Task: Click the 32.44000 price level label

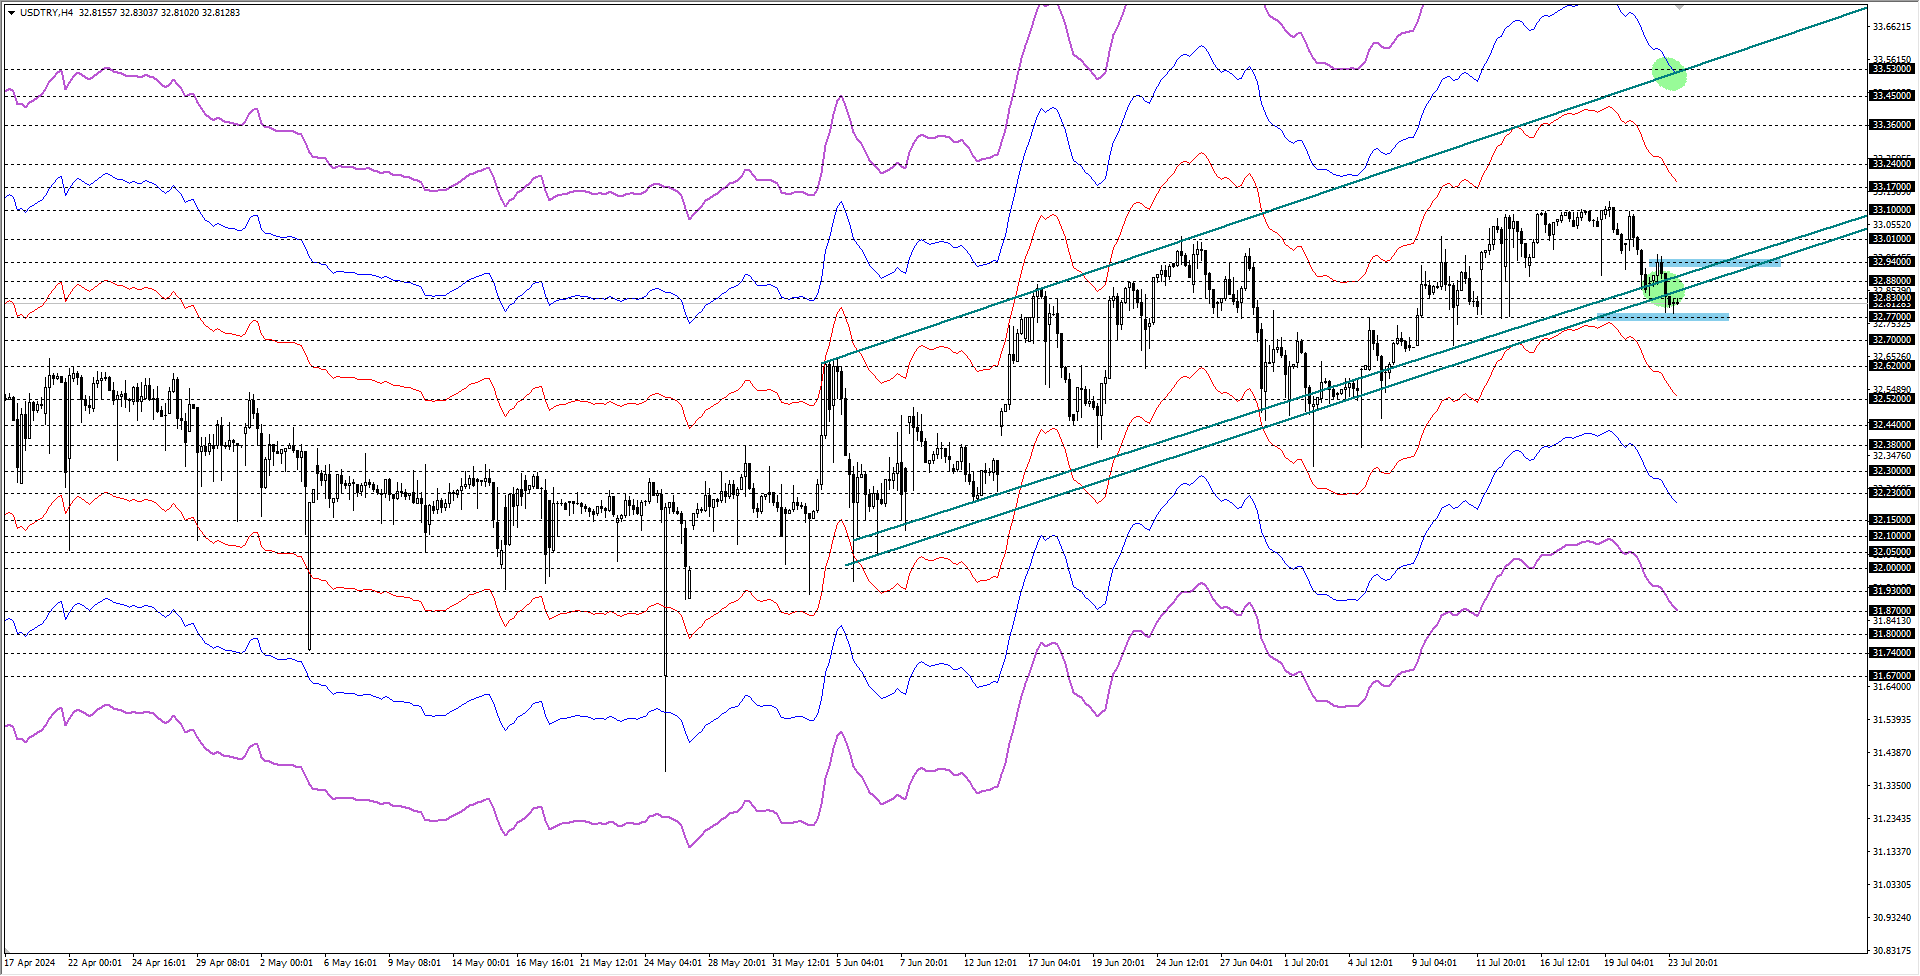Action: pyautogui.click(x=1892, y=425)
